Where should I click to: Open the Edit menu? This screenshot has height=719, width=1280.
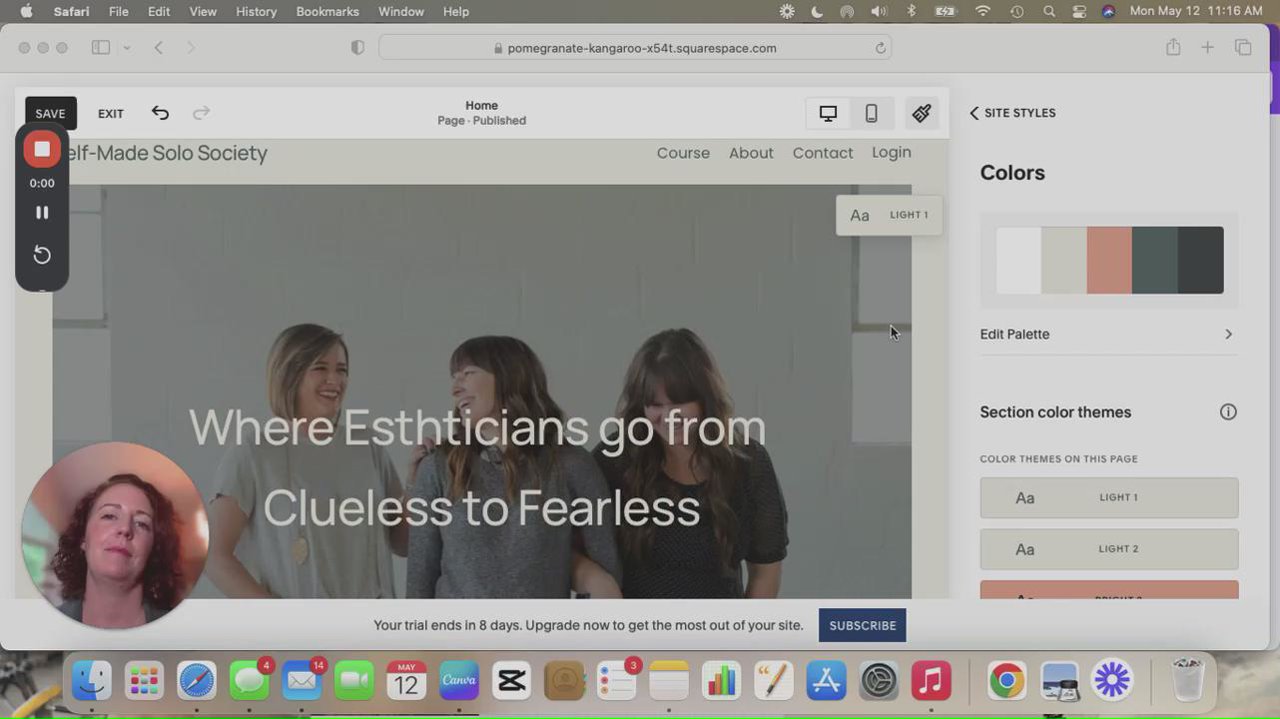tap(159, 11)
